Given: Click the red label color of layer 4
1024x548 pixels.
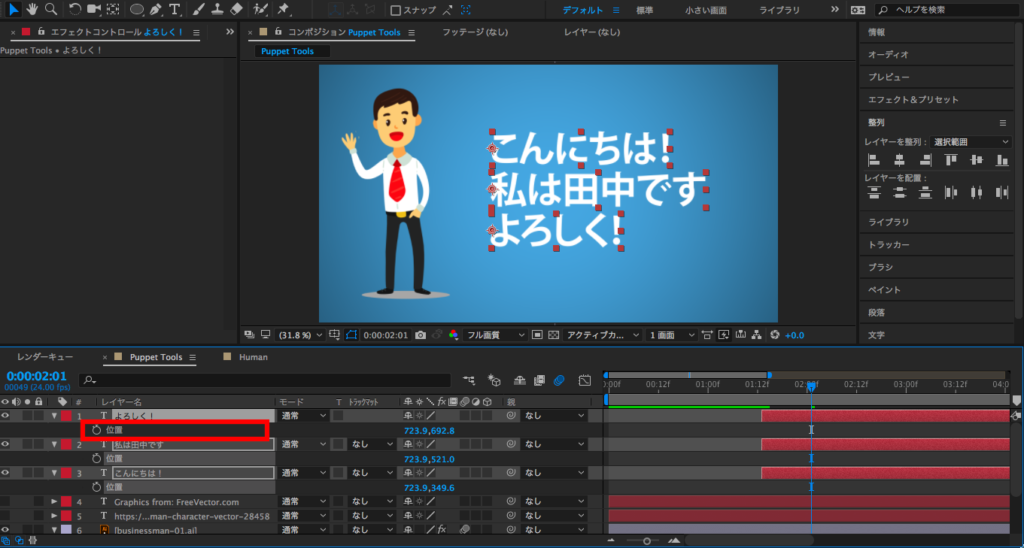Looking at the screenshot, I should tap(66, 502).
